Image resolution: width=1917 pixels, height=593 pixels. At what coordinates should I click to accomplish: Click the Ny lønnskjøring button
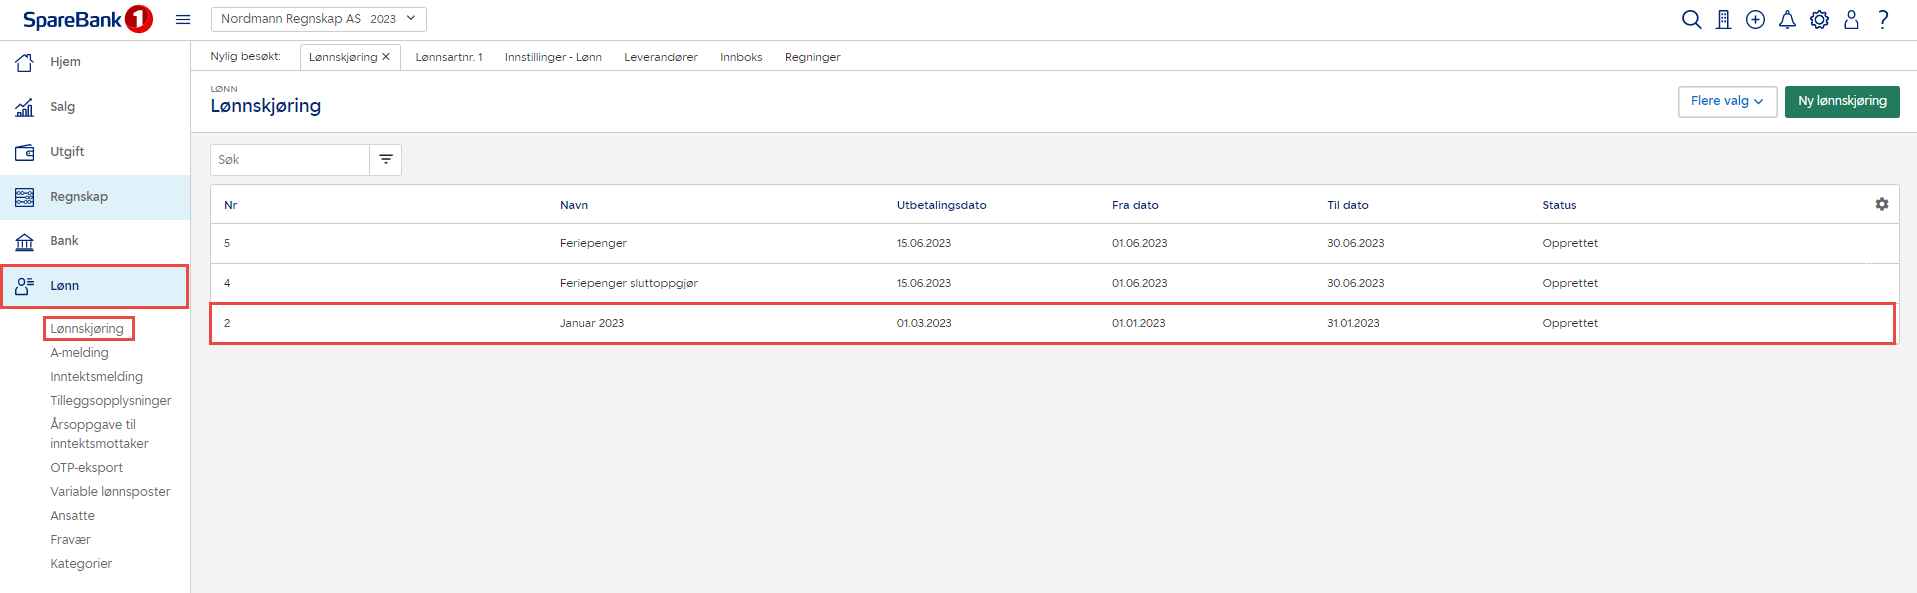pyautogui.click(x=1841, y=101)
